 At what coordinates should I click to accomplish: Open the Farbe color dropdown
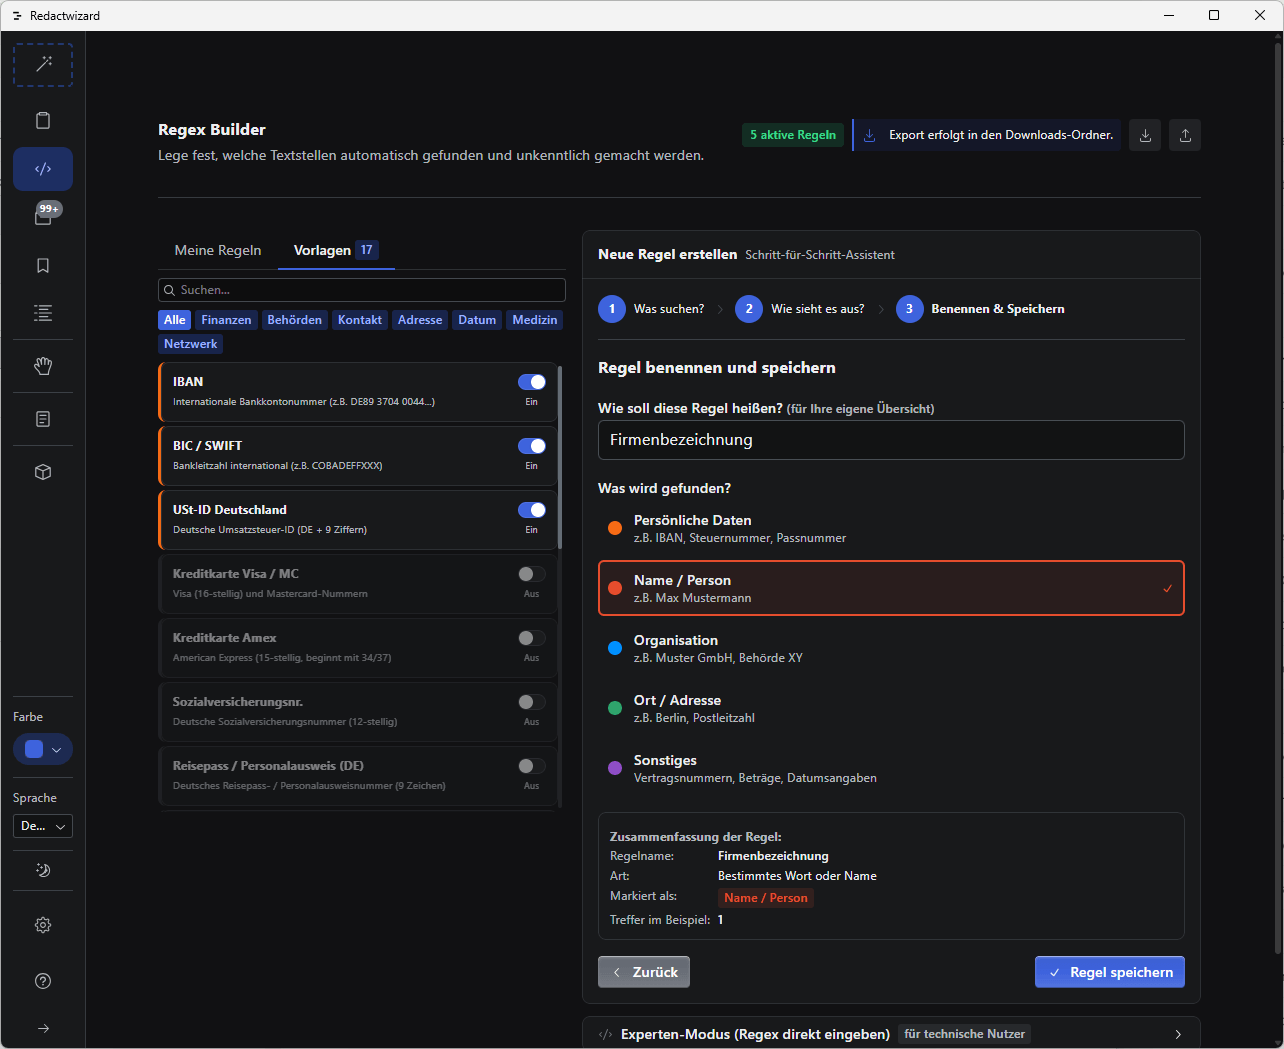[x=43, y=749]
